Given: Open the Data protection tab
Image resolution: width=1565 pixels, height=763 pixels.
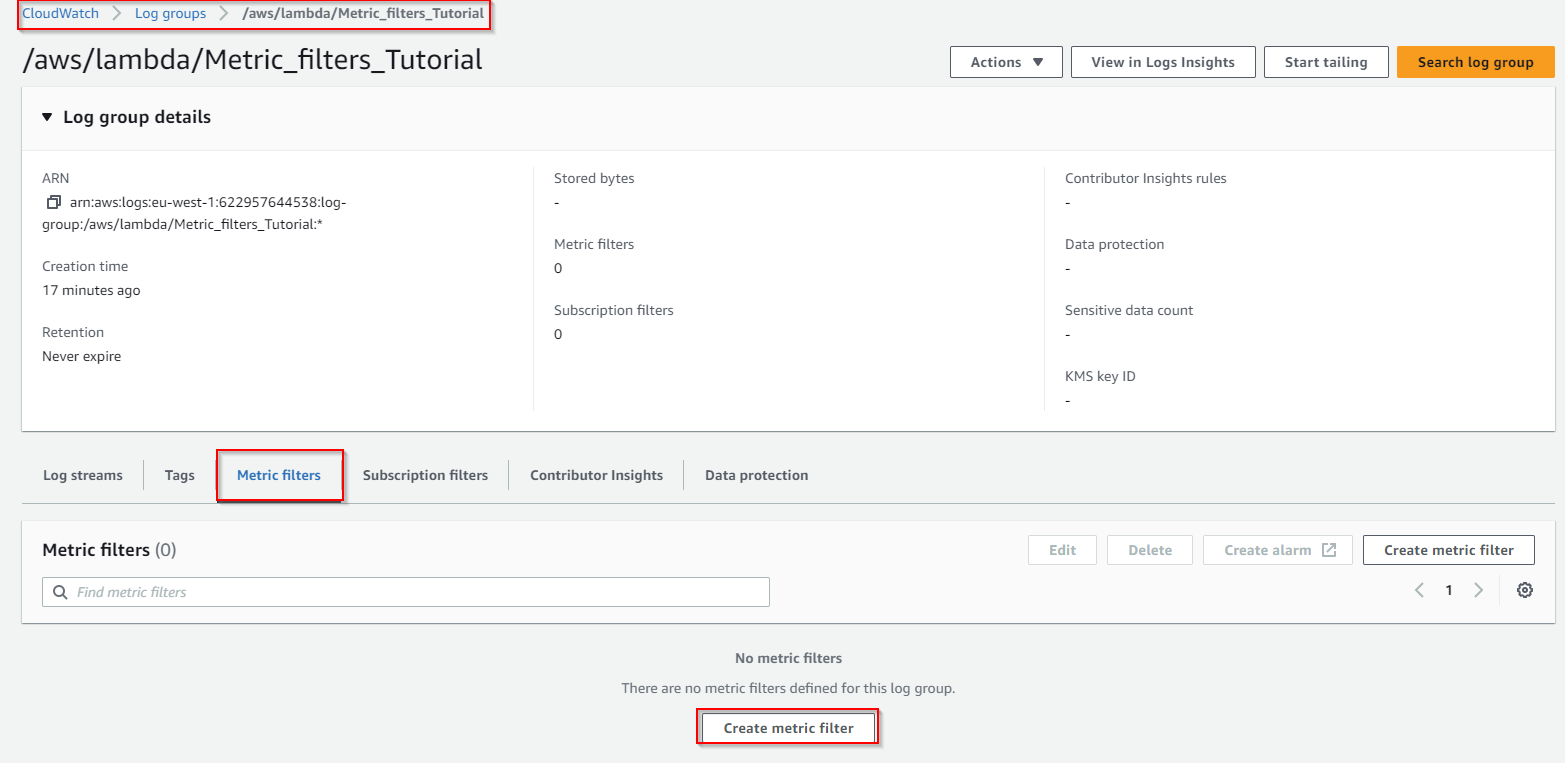Looking at the screenshot, I should pyautogui.click(x=756, y=475).
